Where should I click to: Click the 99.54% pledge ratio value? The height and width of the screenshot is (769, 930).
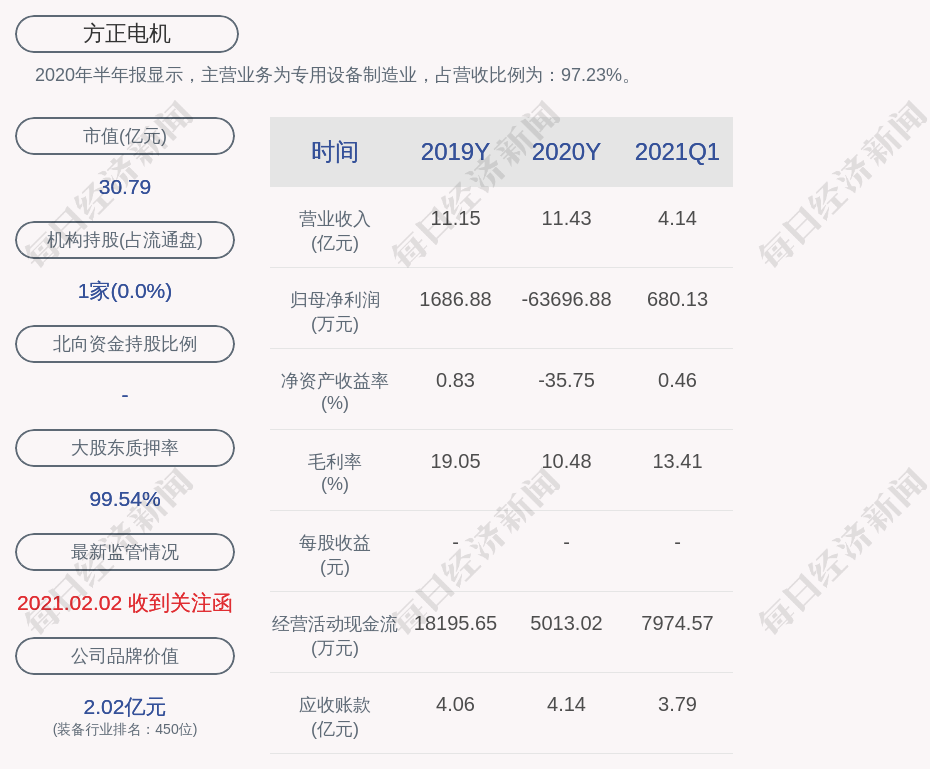(125, 499)
